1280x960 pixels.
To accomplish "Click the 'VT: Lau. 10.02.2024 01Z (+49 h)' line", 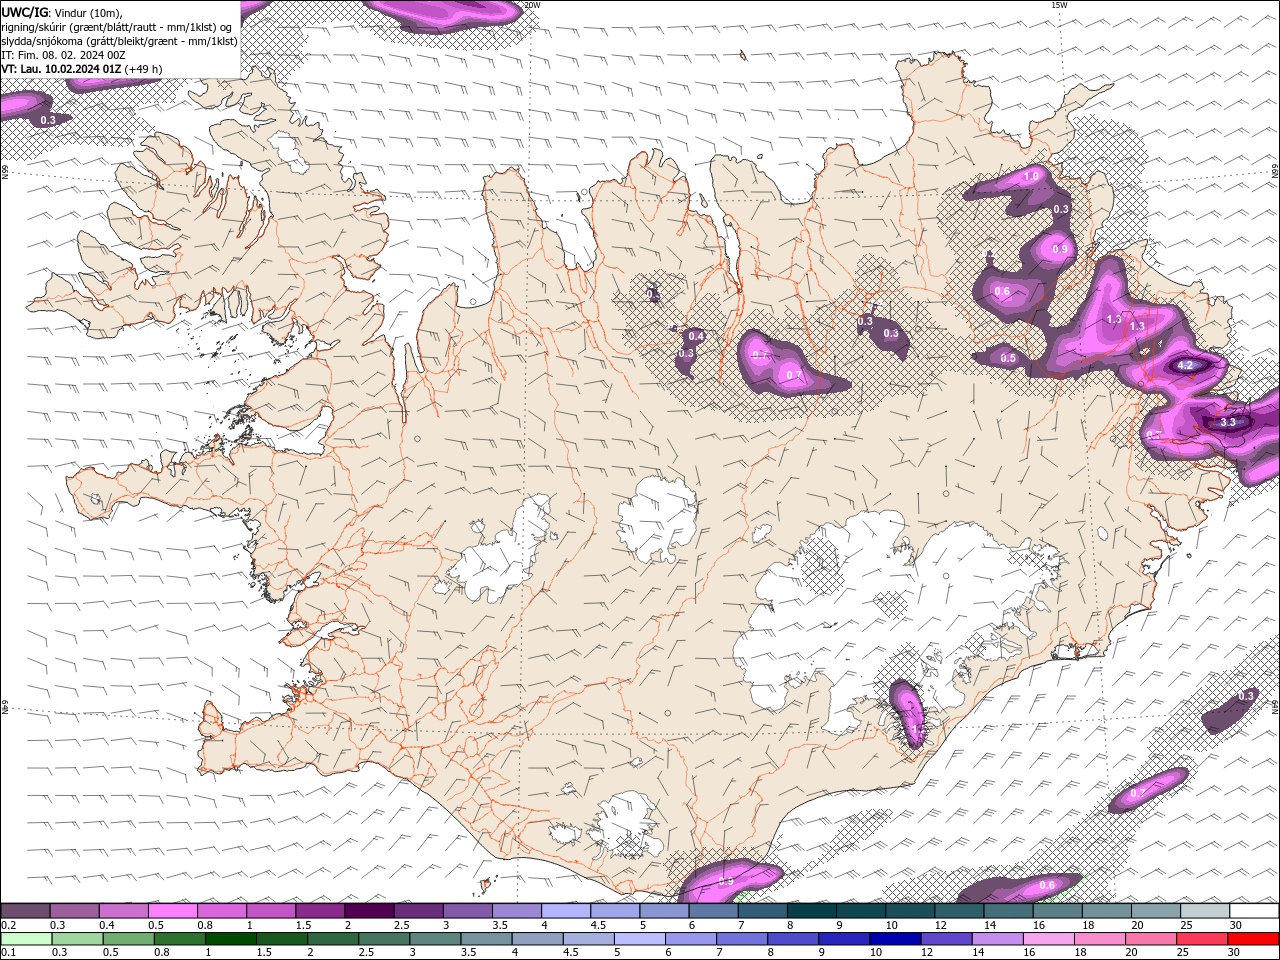I will 82,69.
